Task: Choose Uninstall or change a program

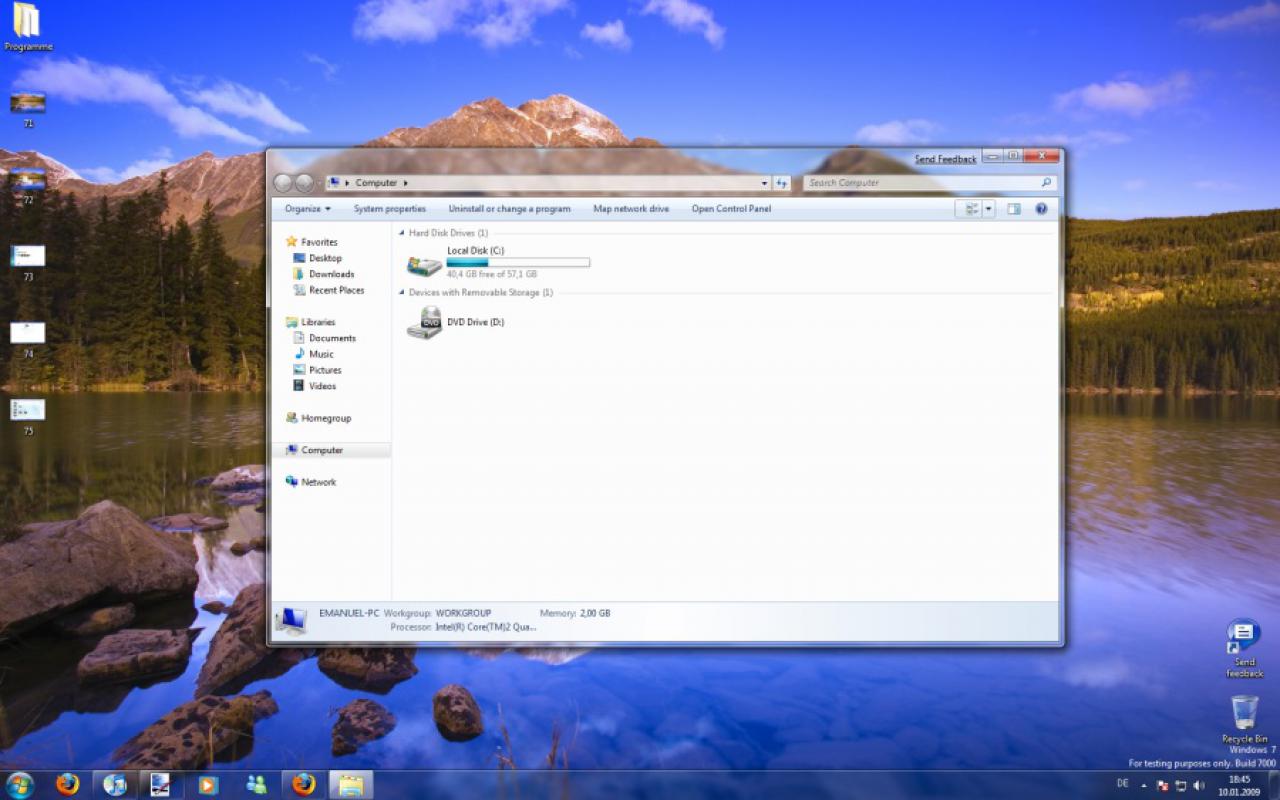Action: [x=509, y=209]
